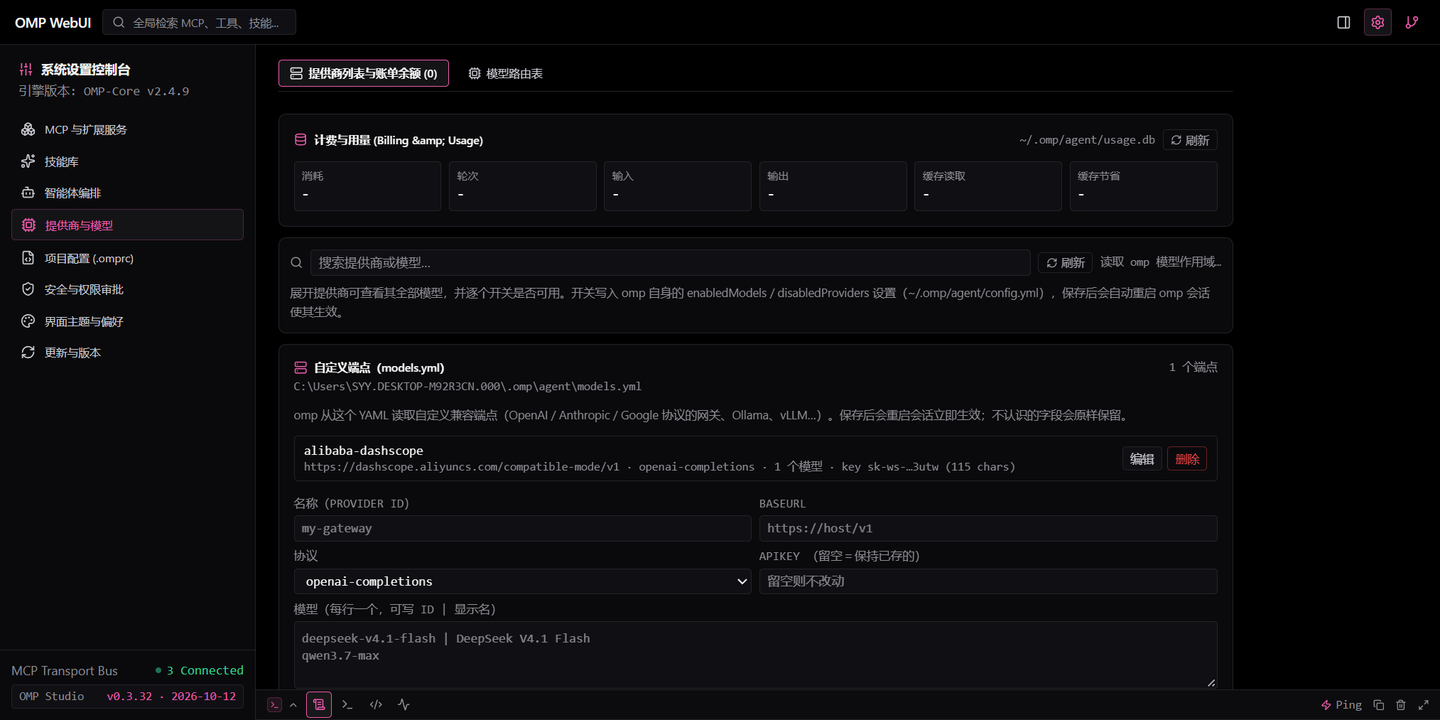Clear output with the trash icon
The height and width of the screenshot is (720, 1440).
tap(1401, 705)
